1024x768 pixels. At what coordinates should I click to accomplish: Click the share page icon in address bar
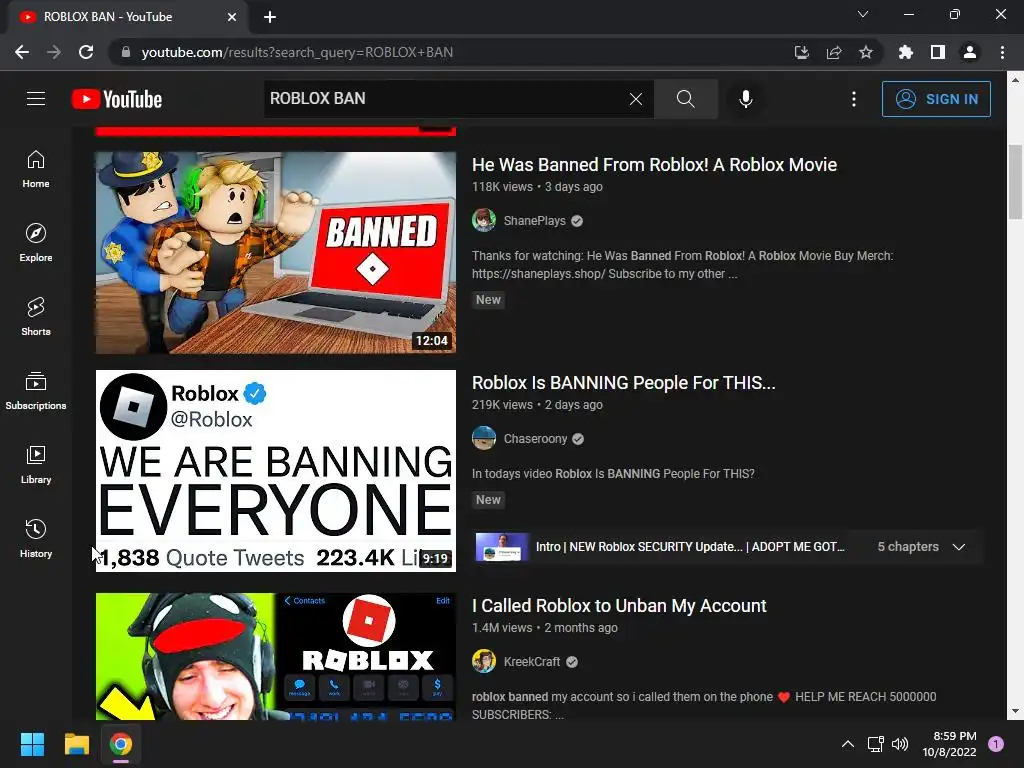pos(834,52)
